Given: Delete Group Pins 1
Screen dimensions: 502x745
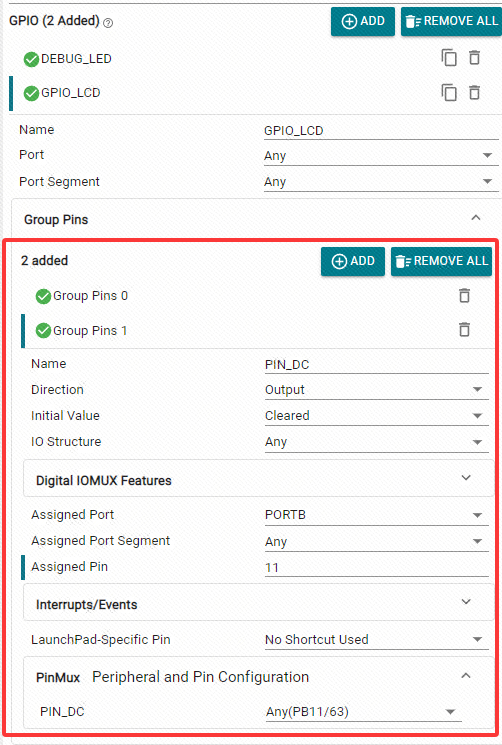Looking at the screenshot, I should [x=464, y=329].
